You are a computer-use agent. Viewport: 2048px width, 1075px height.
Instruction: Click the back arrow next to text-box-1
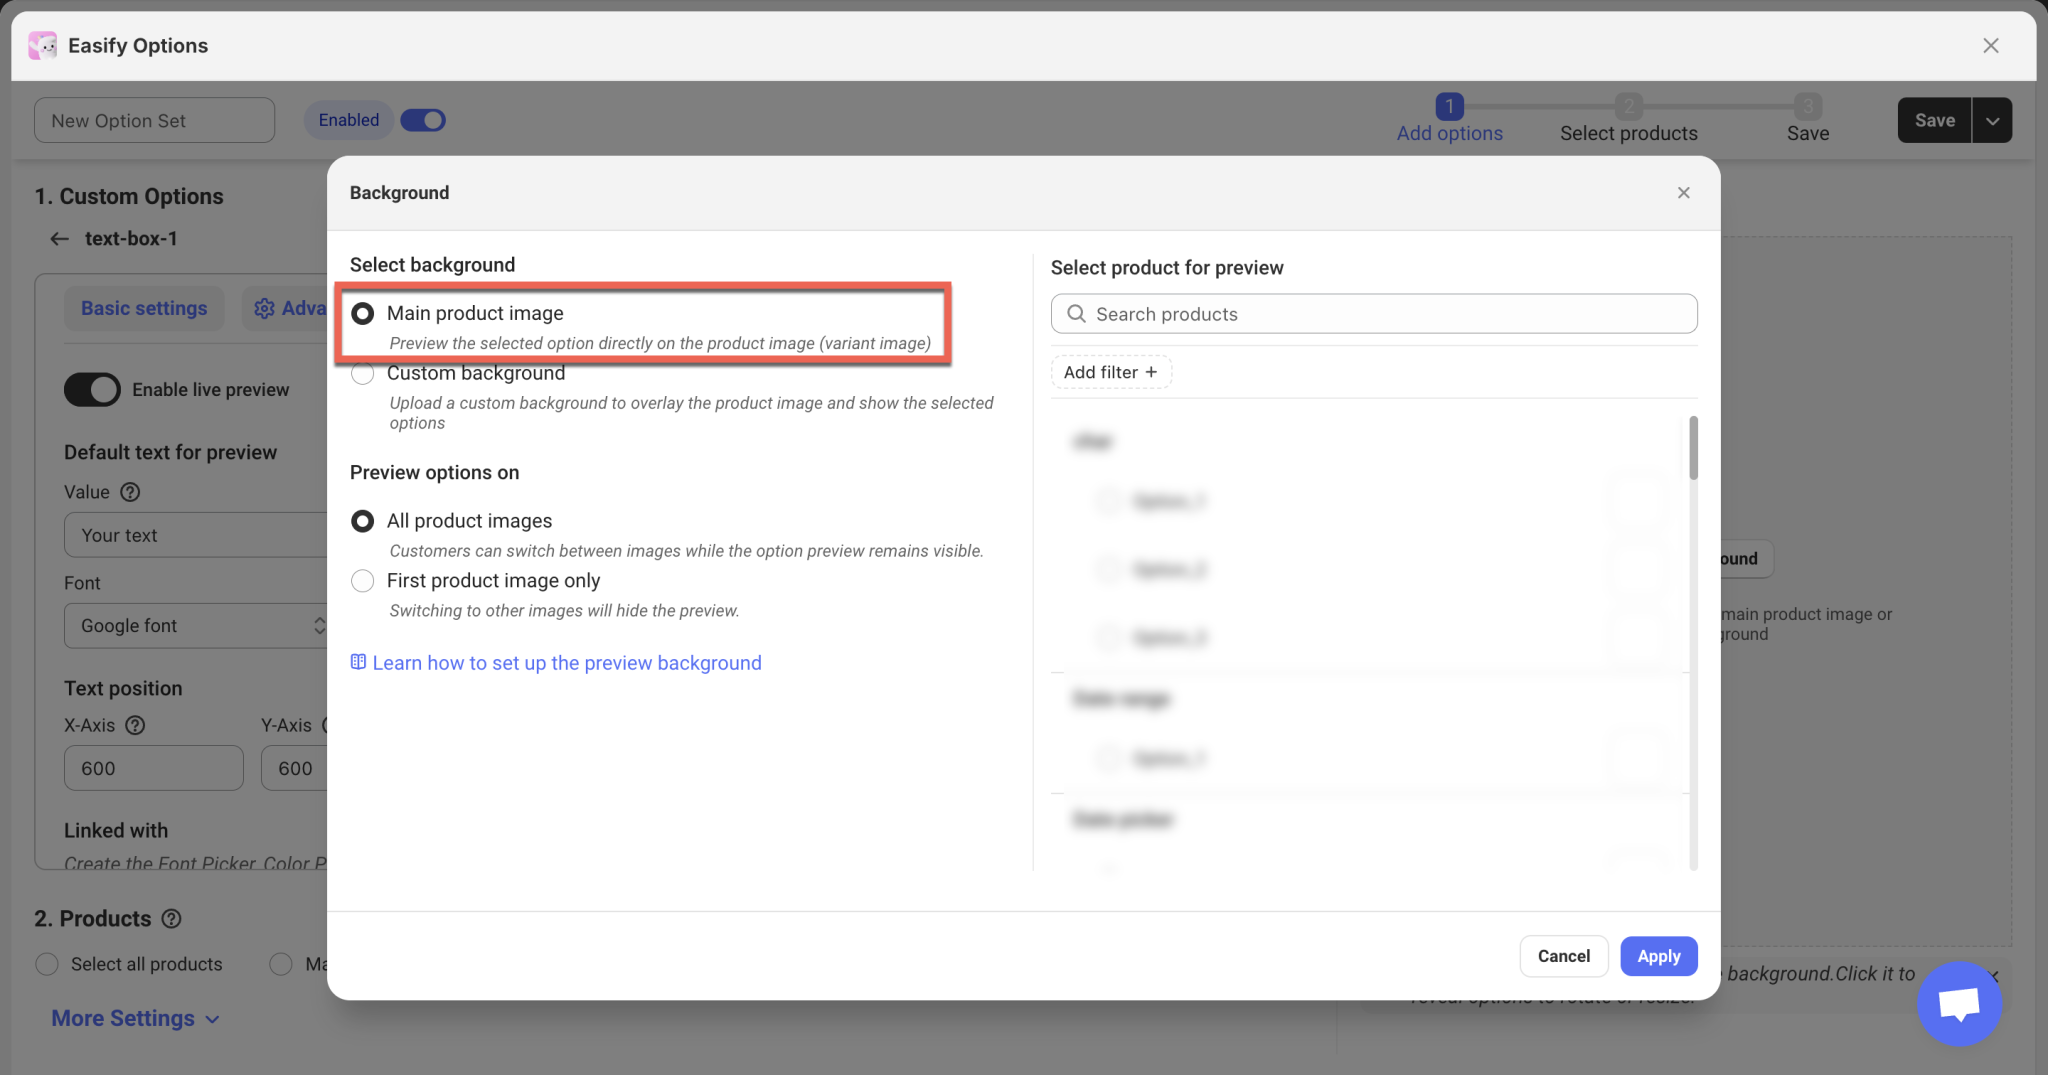click(x=59, y=239)
